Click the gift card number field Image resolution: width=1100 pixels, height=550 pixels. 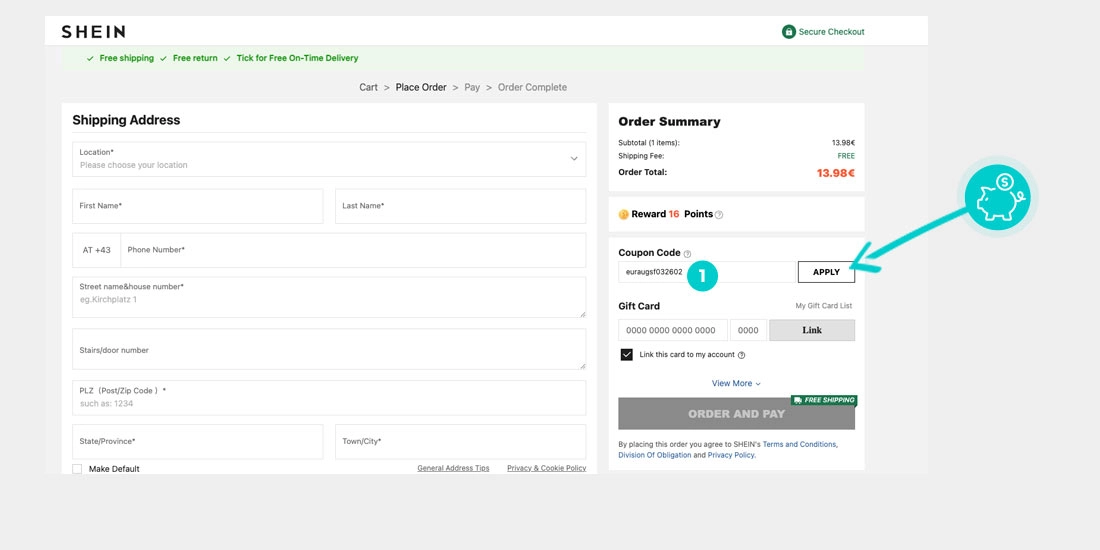point(673,330)
